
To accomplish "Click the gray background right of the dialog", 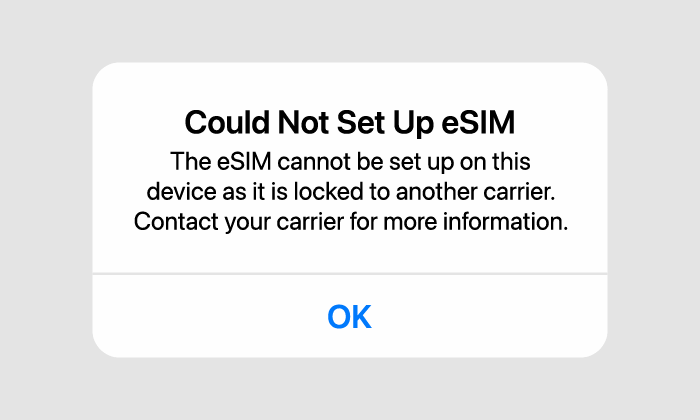I will [x=655, y=210].
